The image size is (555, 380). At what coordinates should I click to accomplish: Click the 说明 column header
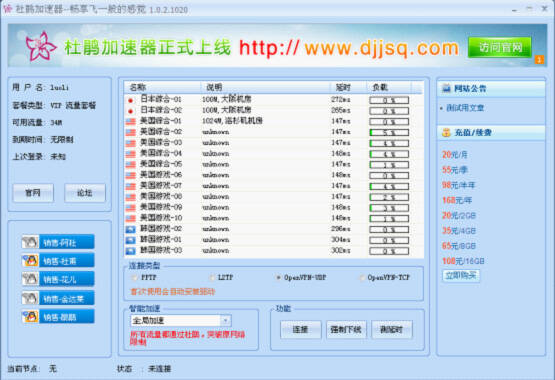coord(265,87)
